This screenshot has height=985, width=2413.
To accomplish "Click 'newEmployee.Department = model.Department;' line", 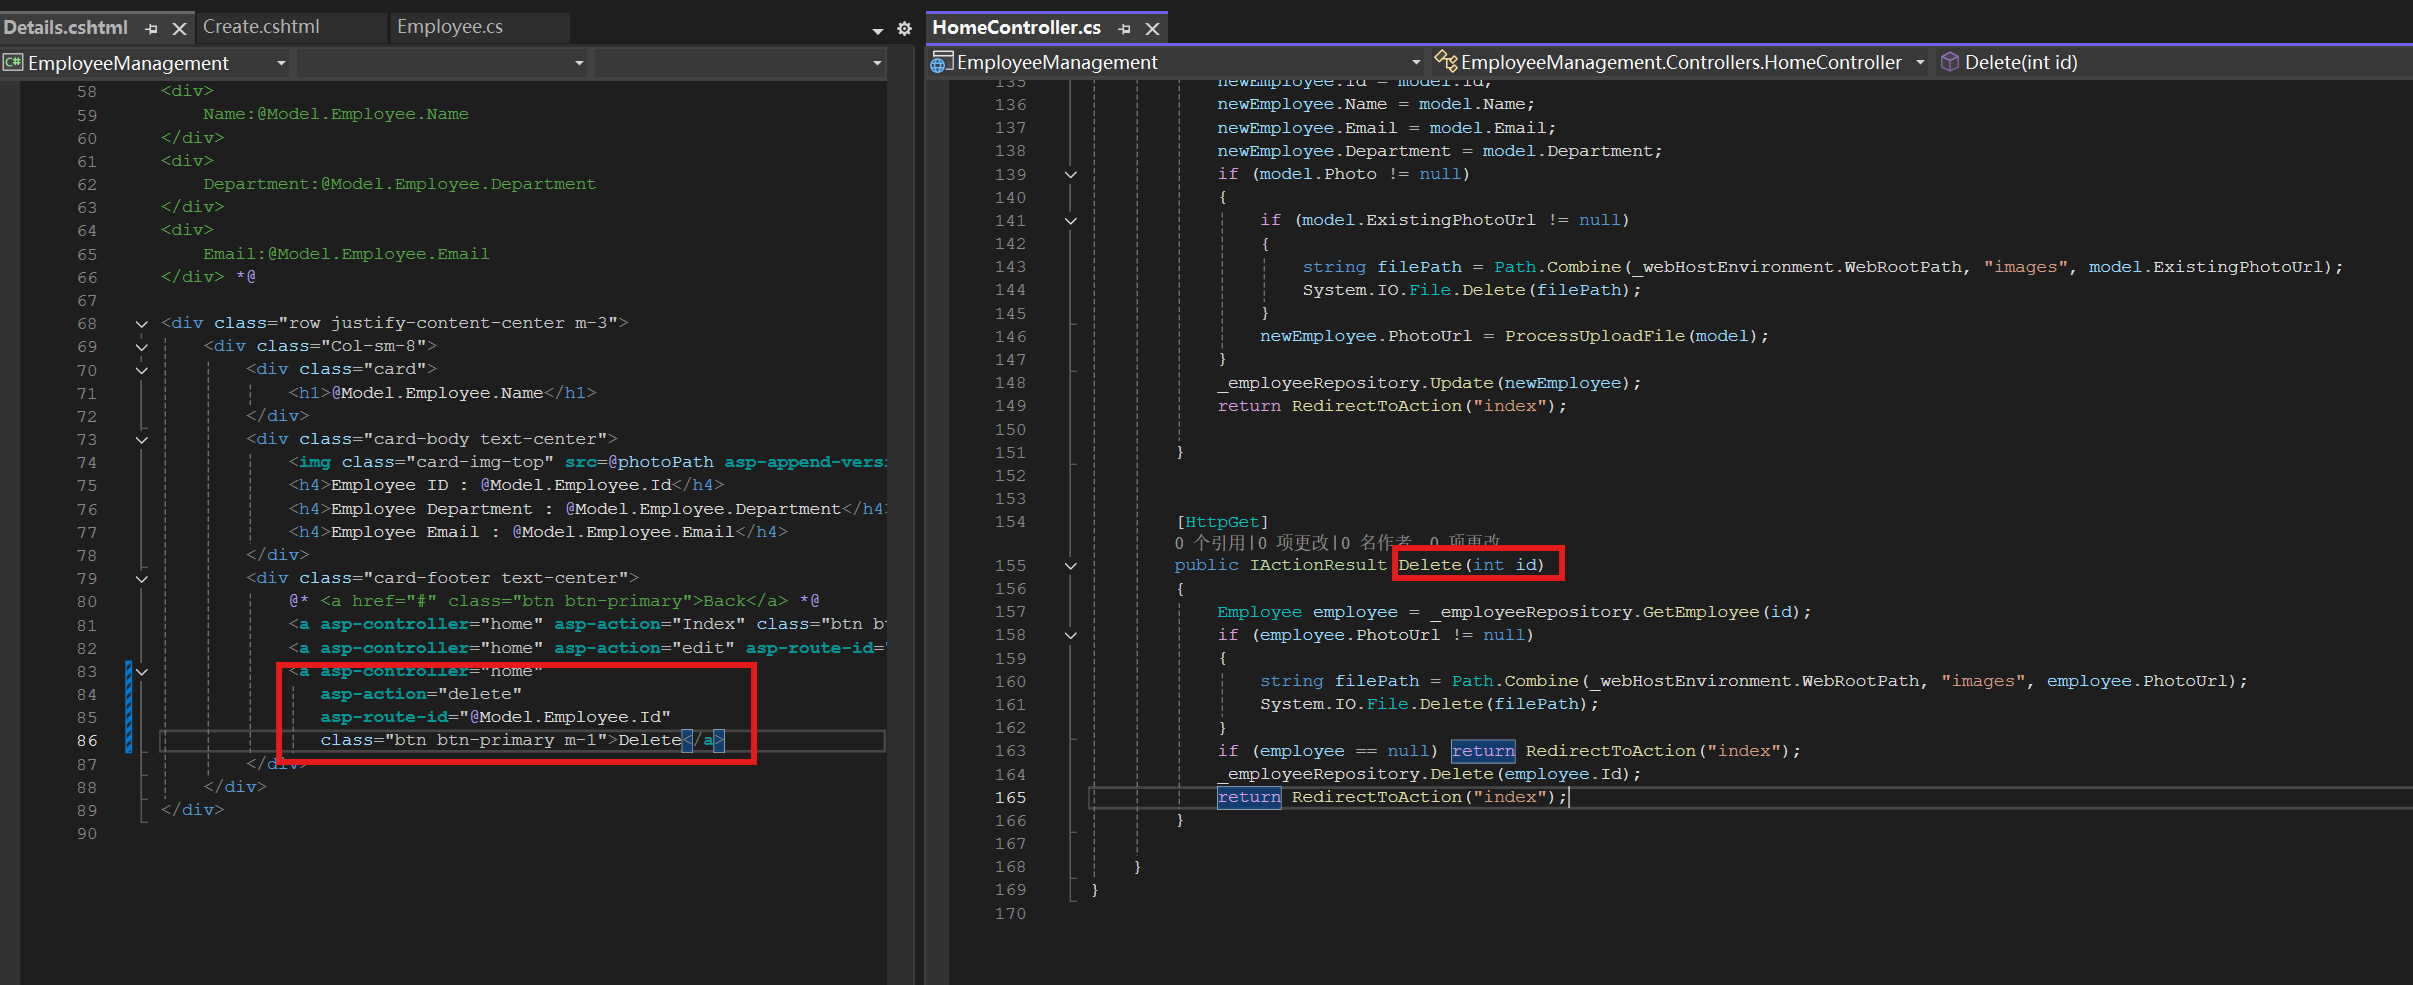I will tap(1439, 151).
